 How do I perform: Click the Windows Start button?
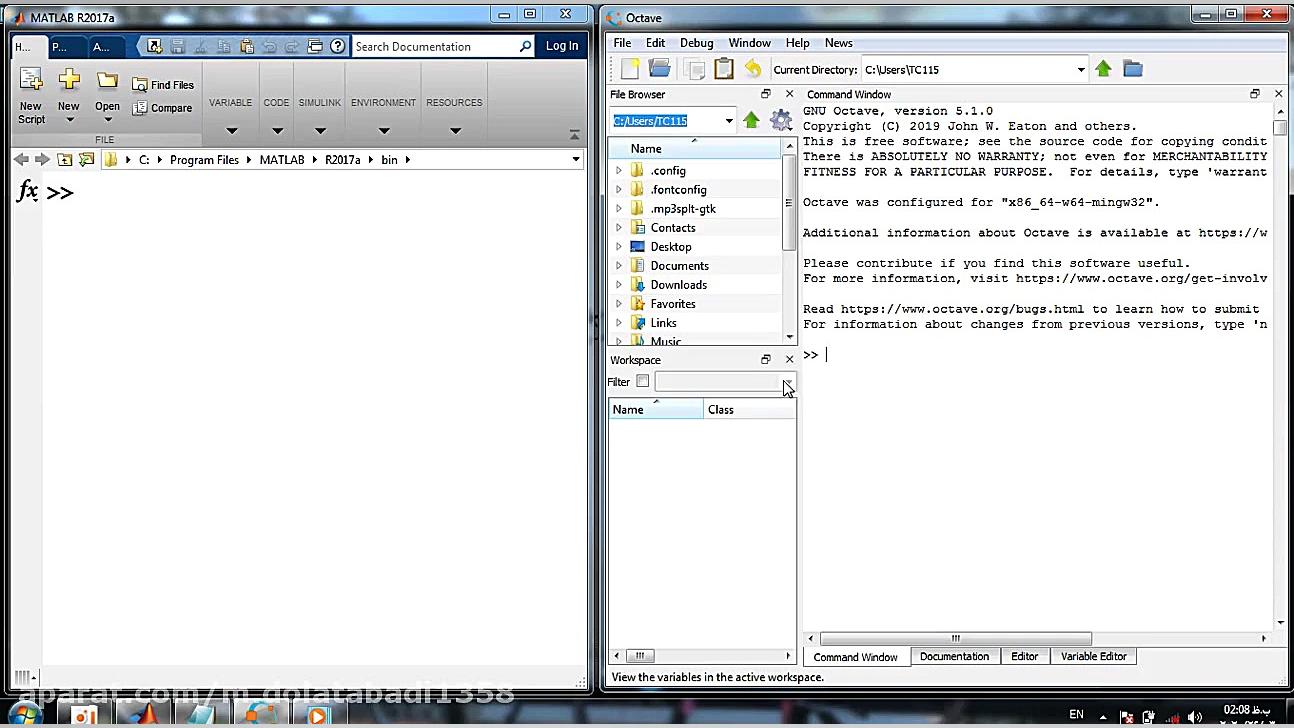coord(24,714)
